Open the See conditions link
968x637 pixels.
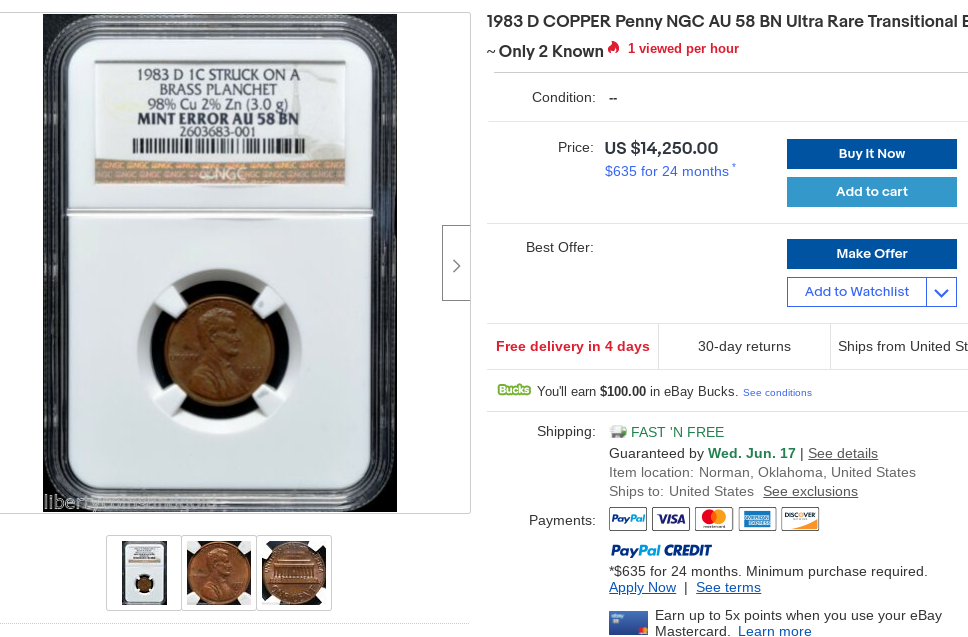[x=777, y=393]
